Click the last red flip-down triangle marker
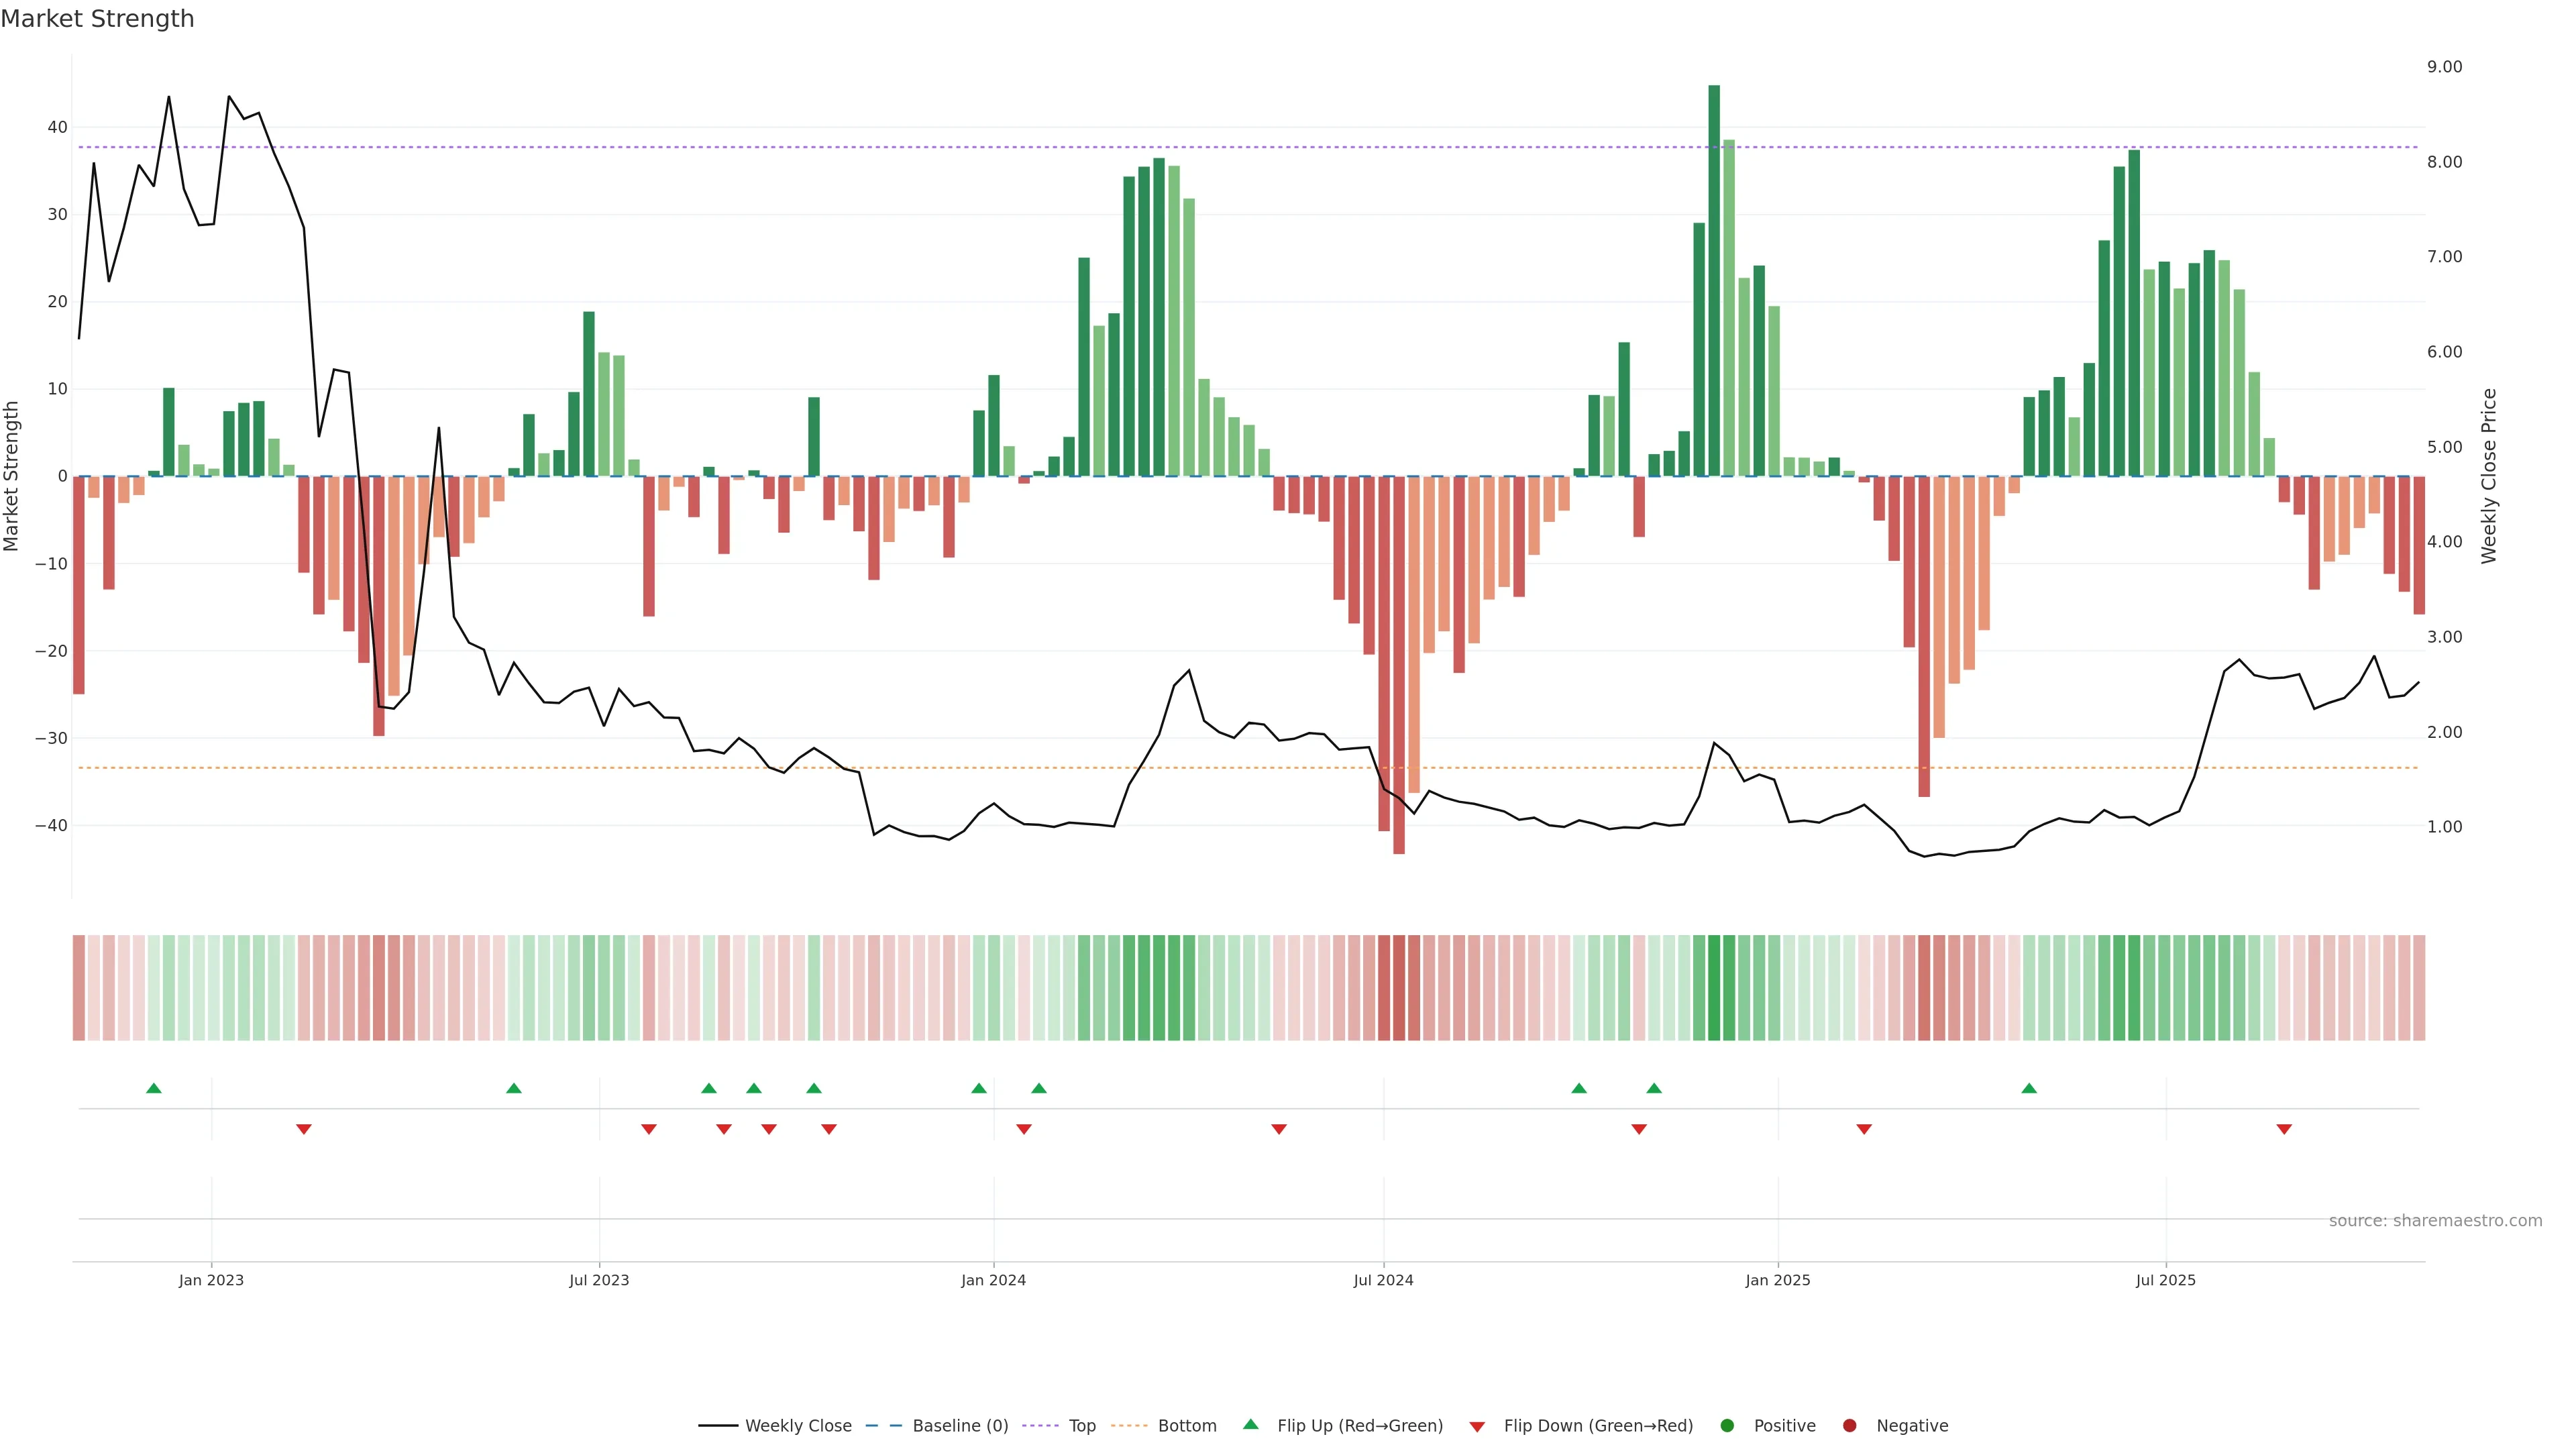 click(2284, 1129)
